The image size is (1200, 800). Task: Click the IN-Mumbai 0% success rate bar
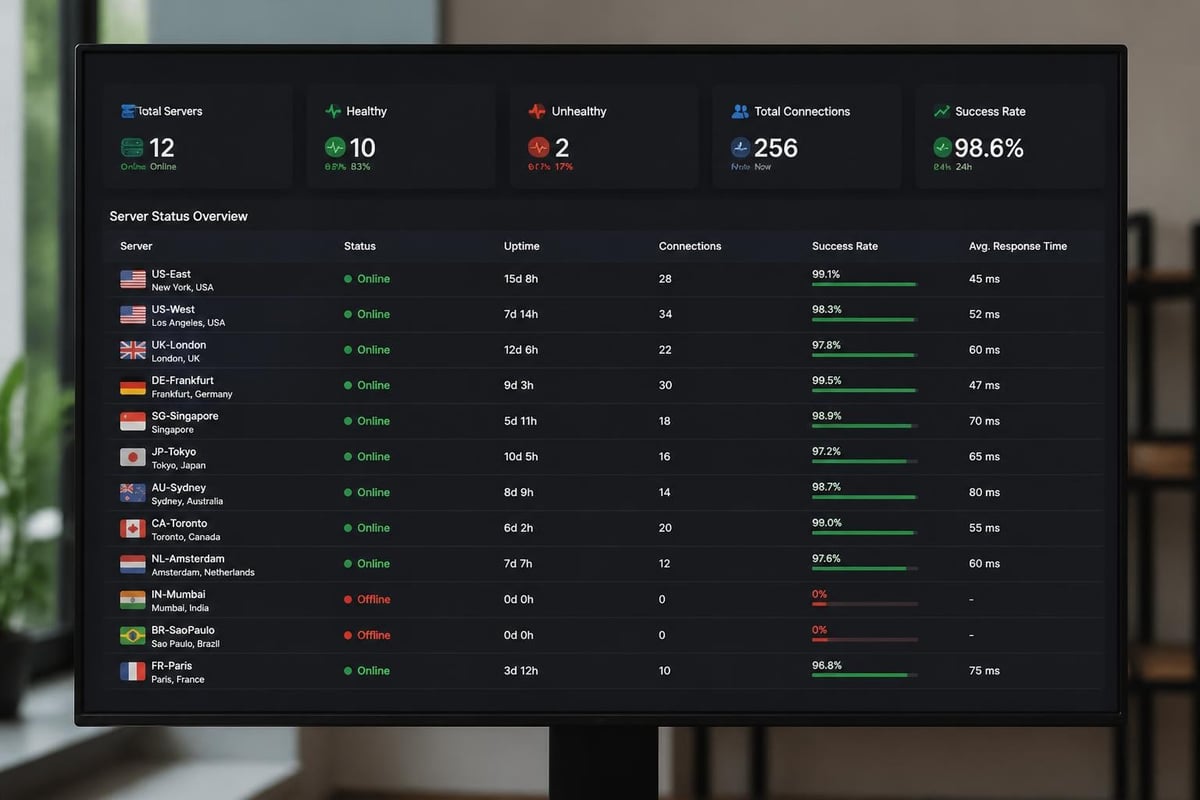click(x=865, y=604)
